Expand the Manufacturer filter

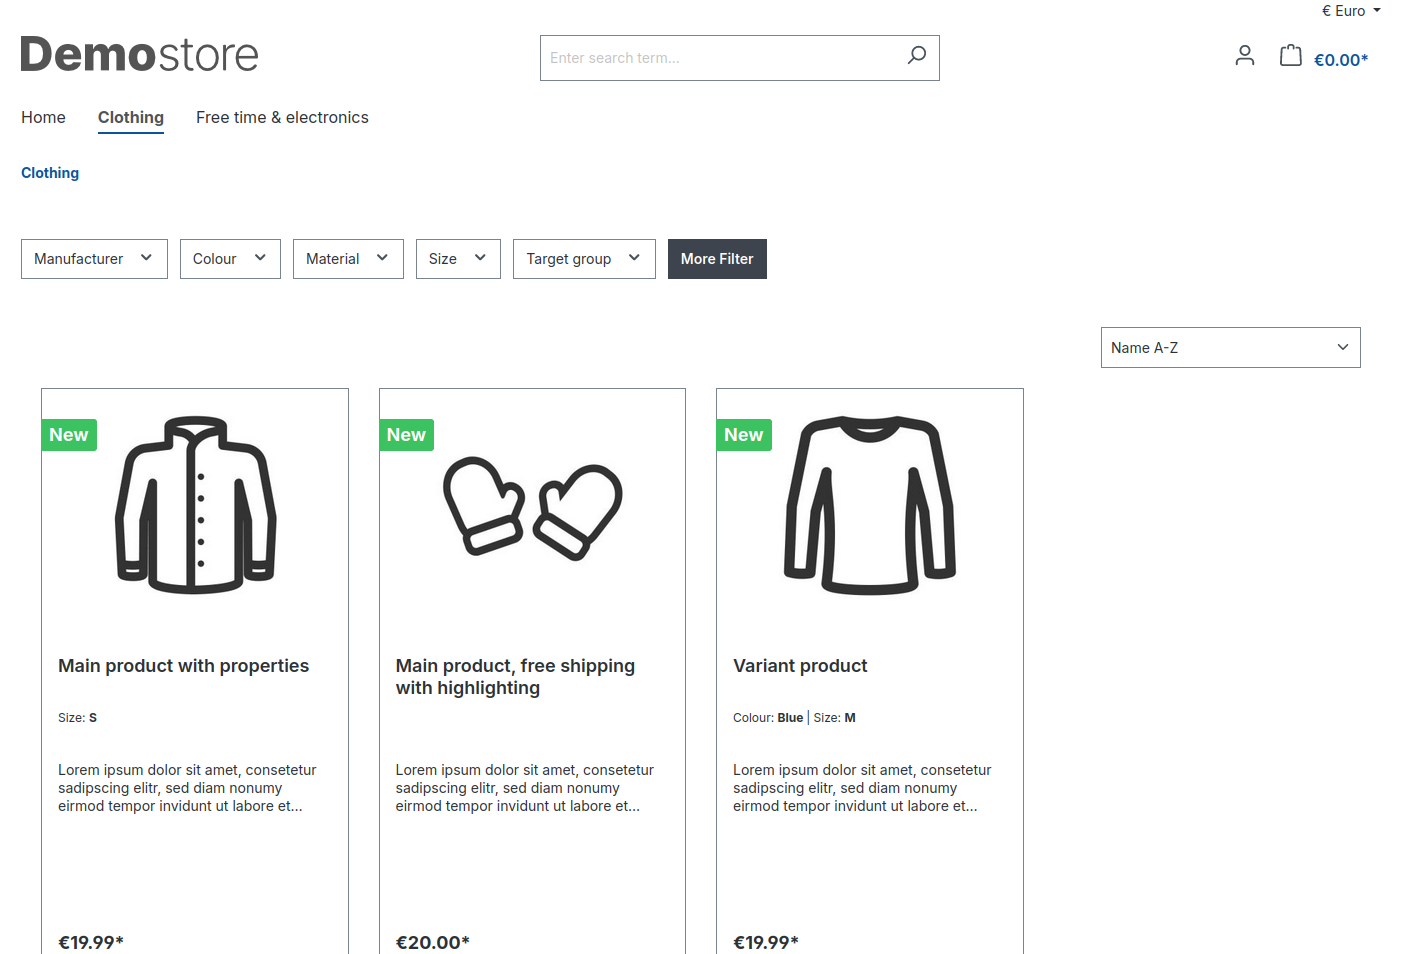point(94,259)
